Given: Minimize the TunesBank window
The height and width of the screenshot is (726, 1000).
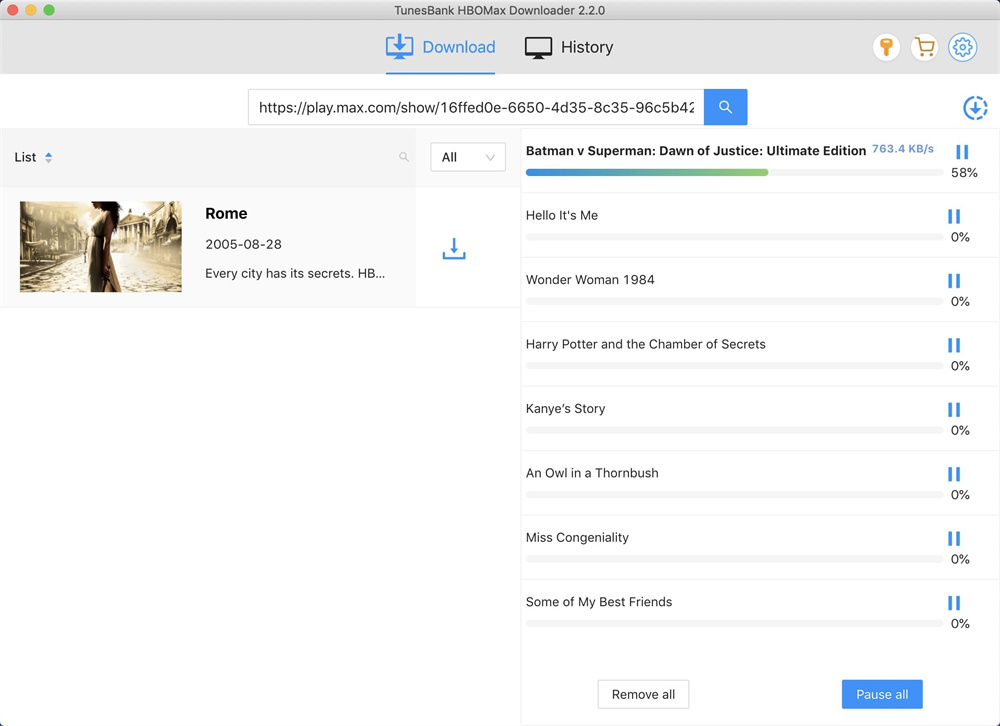Looking at the screenshot, I should coord(31,10).
